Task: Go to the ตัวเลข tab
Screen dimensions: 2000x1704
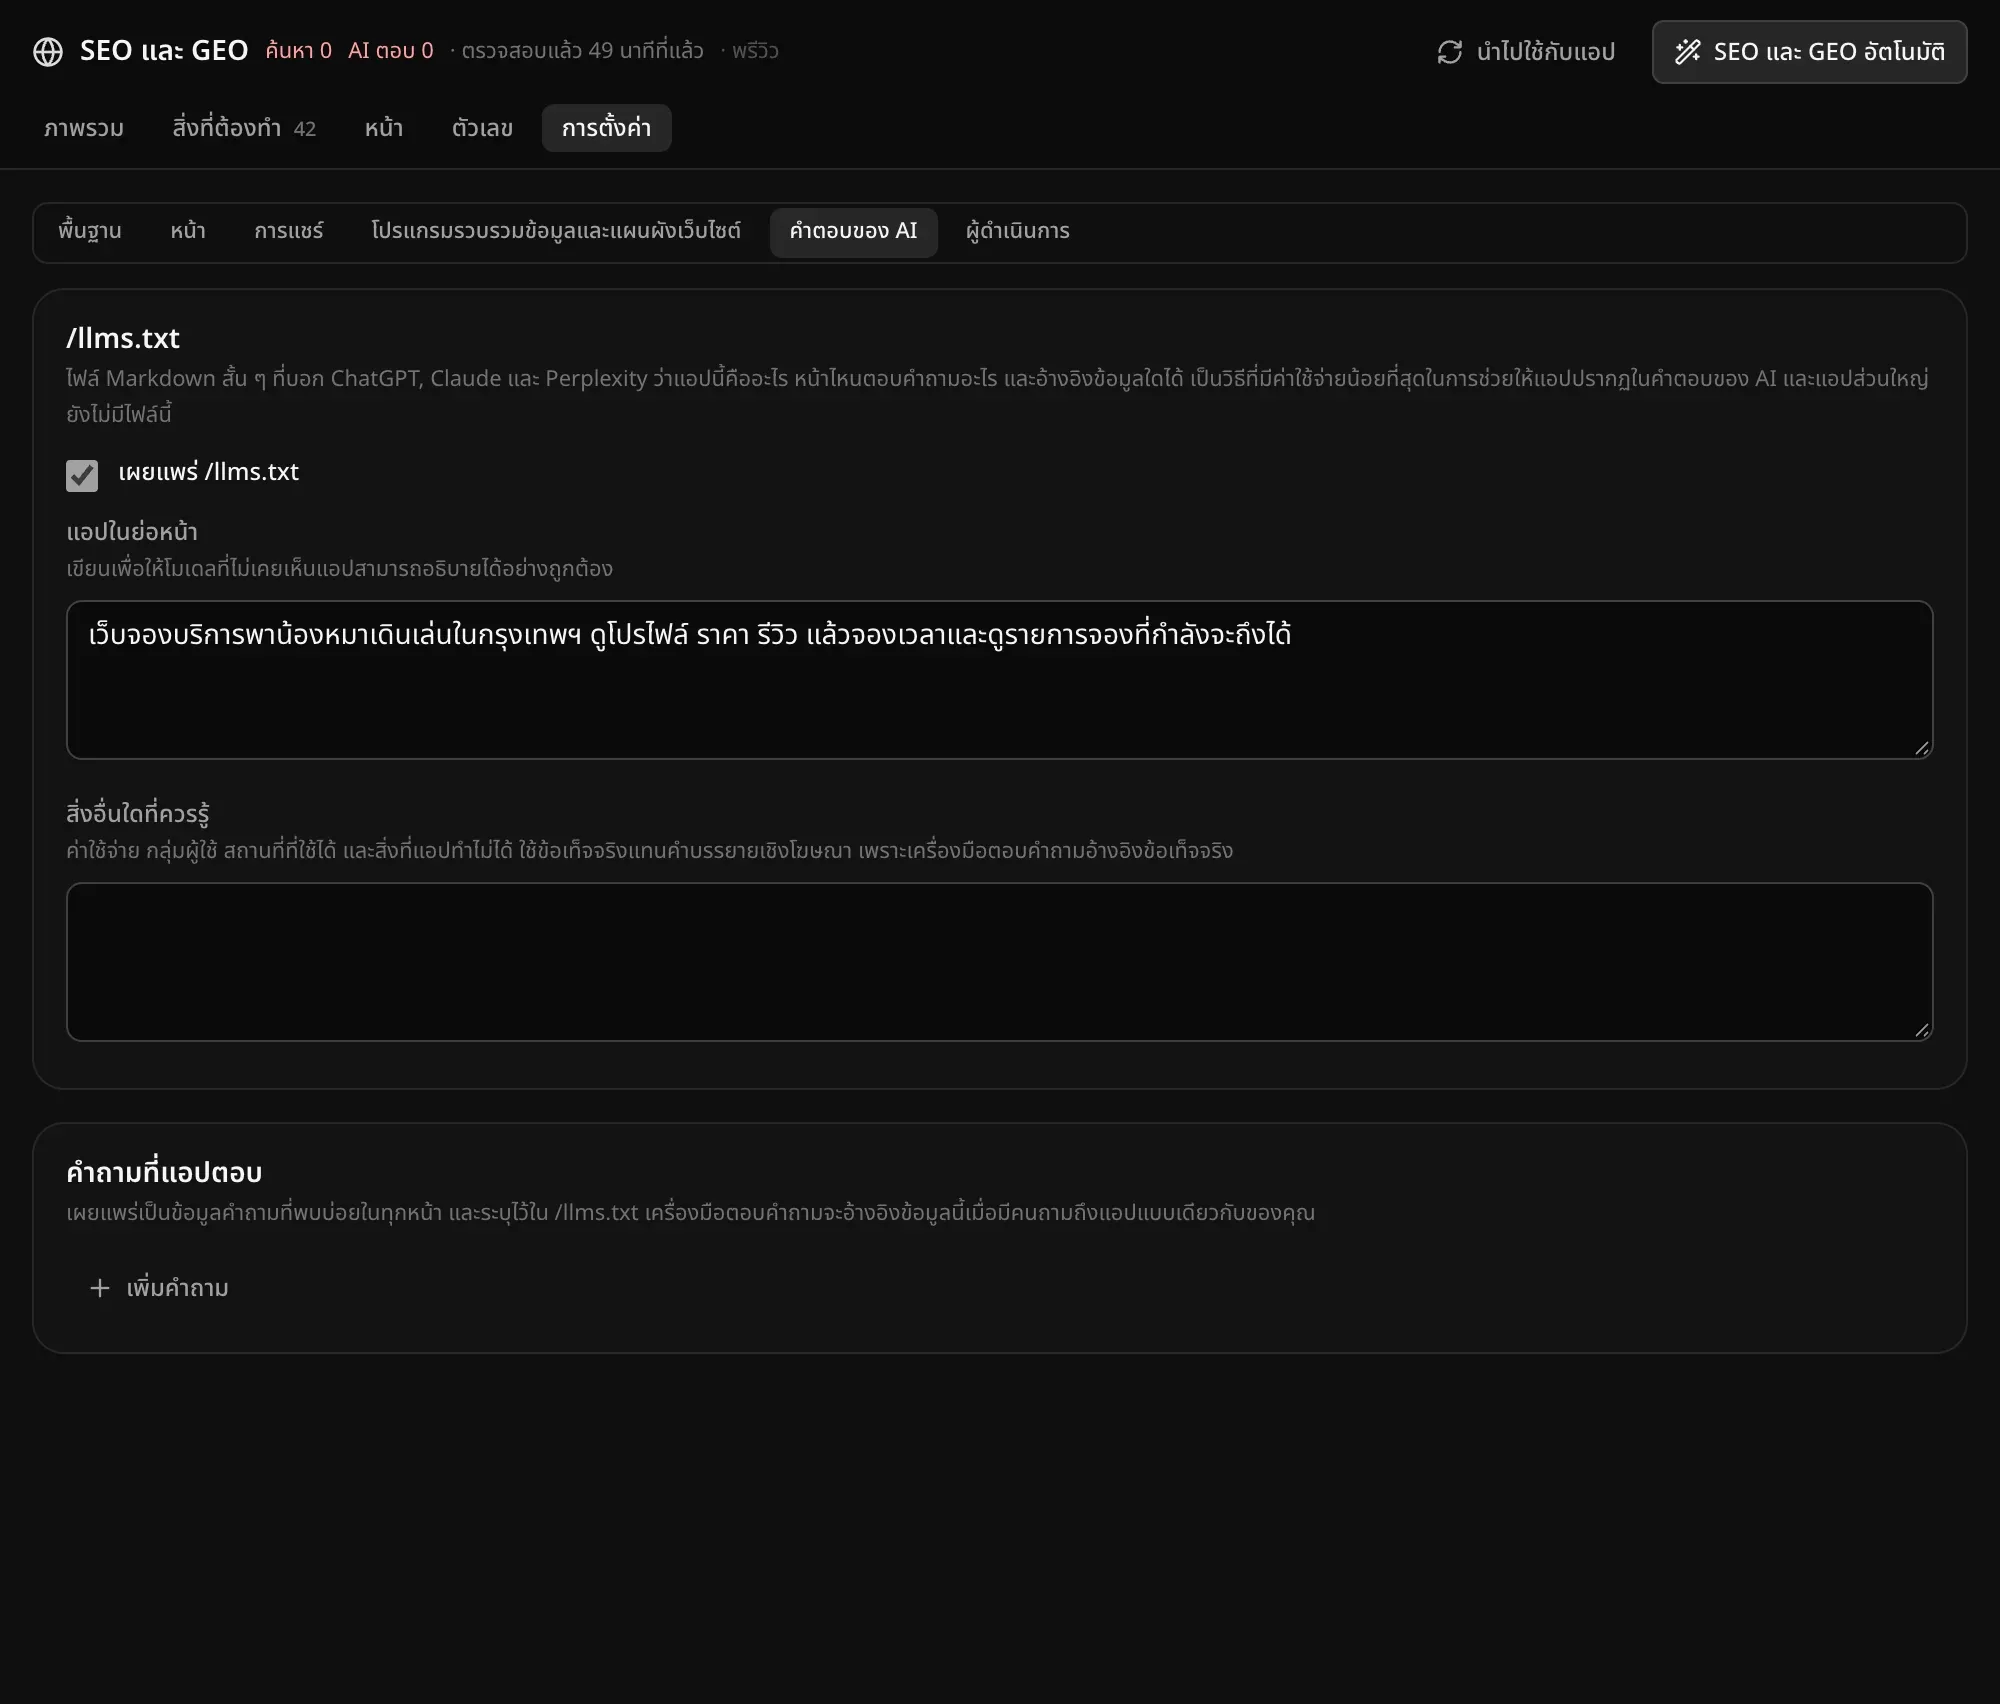Action: (x=482, y=128)
